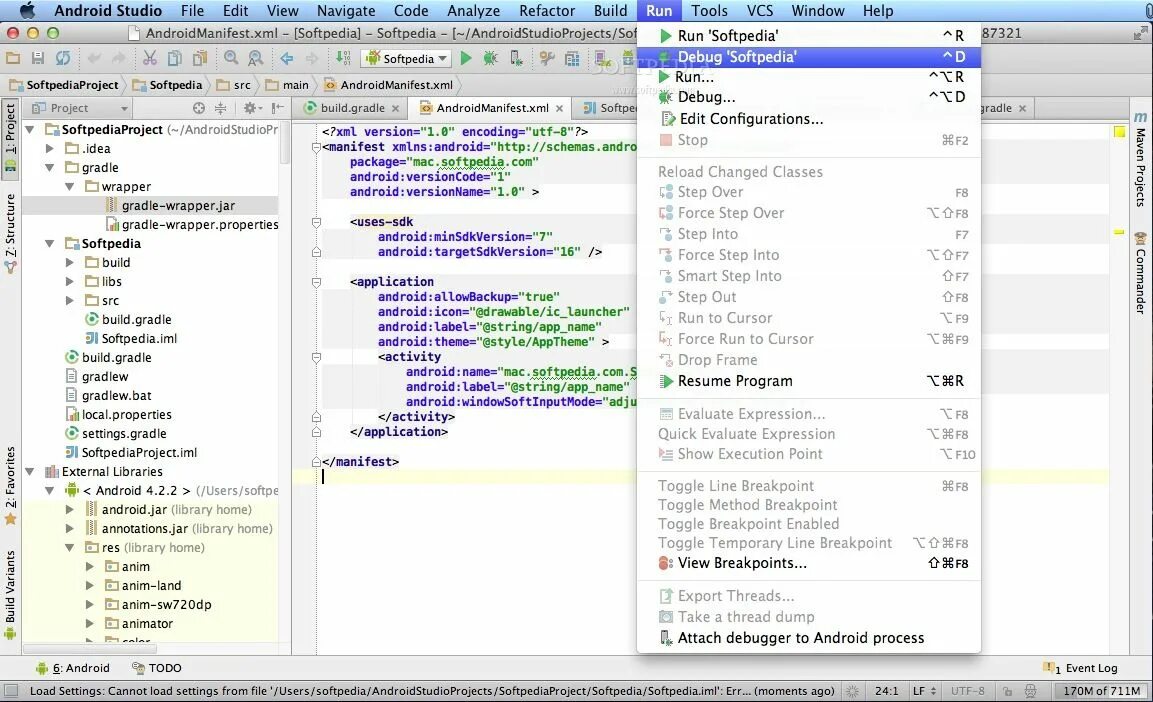Click the green Run play toolbar icon
The height and width of the screenshot is (702, 1153).
[x=465, y=58]
